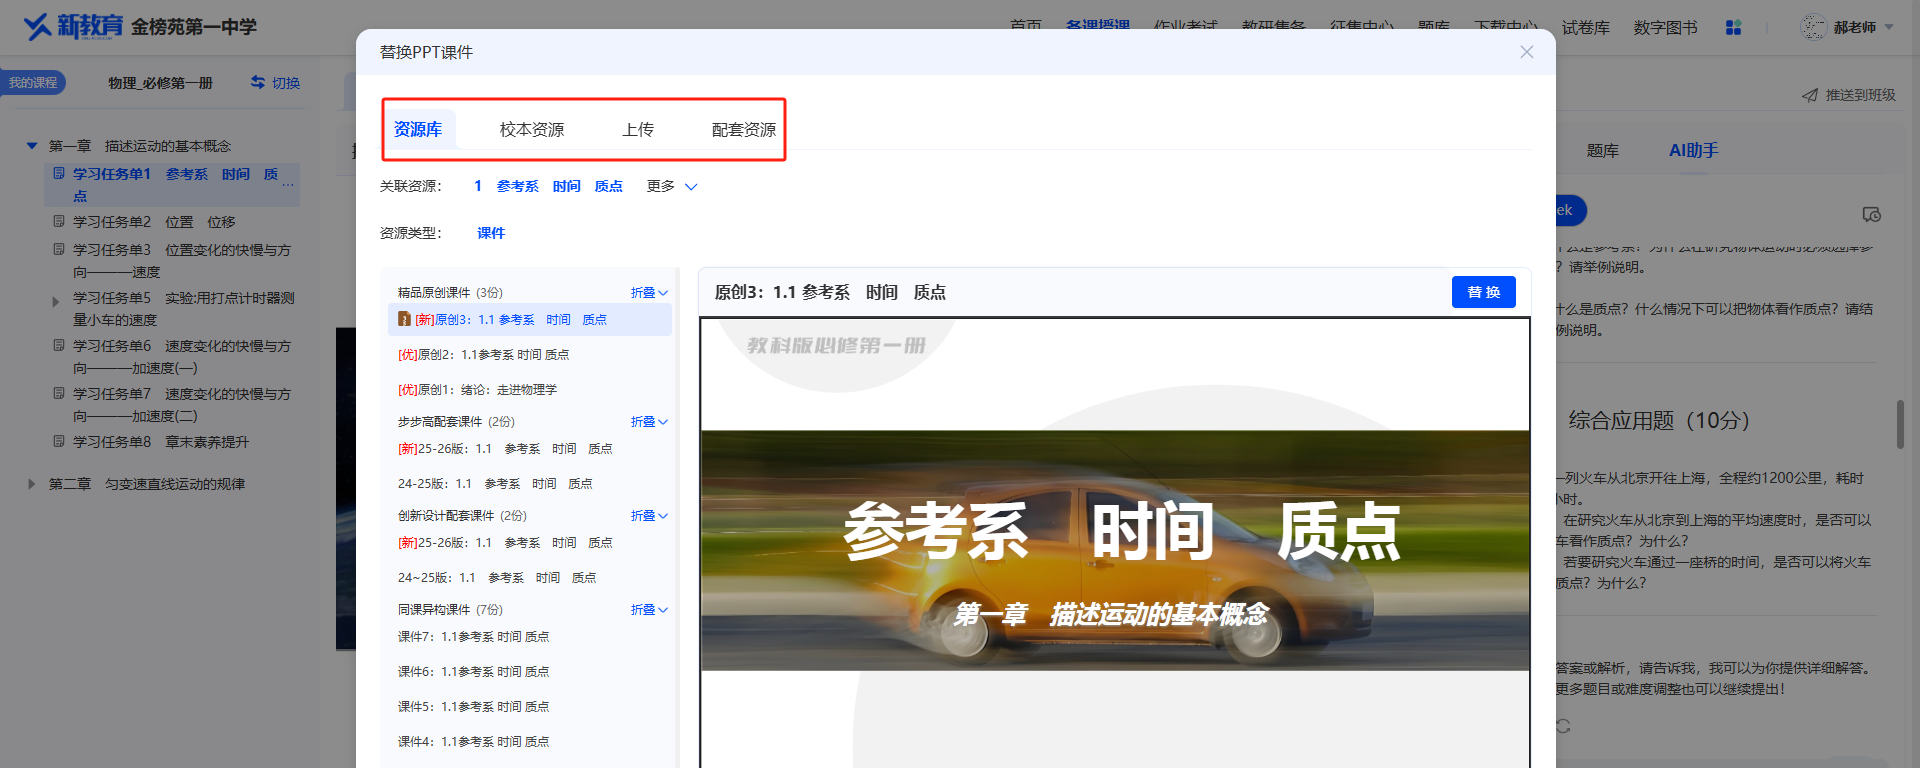Collapse the 创新设计配套课件 section
The width and height of the screenshot is (1920, 768).
tap(649, 516)
